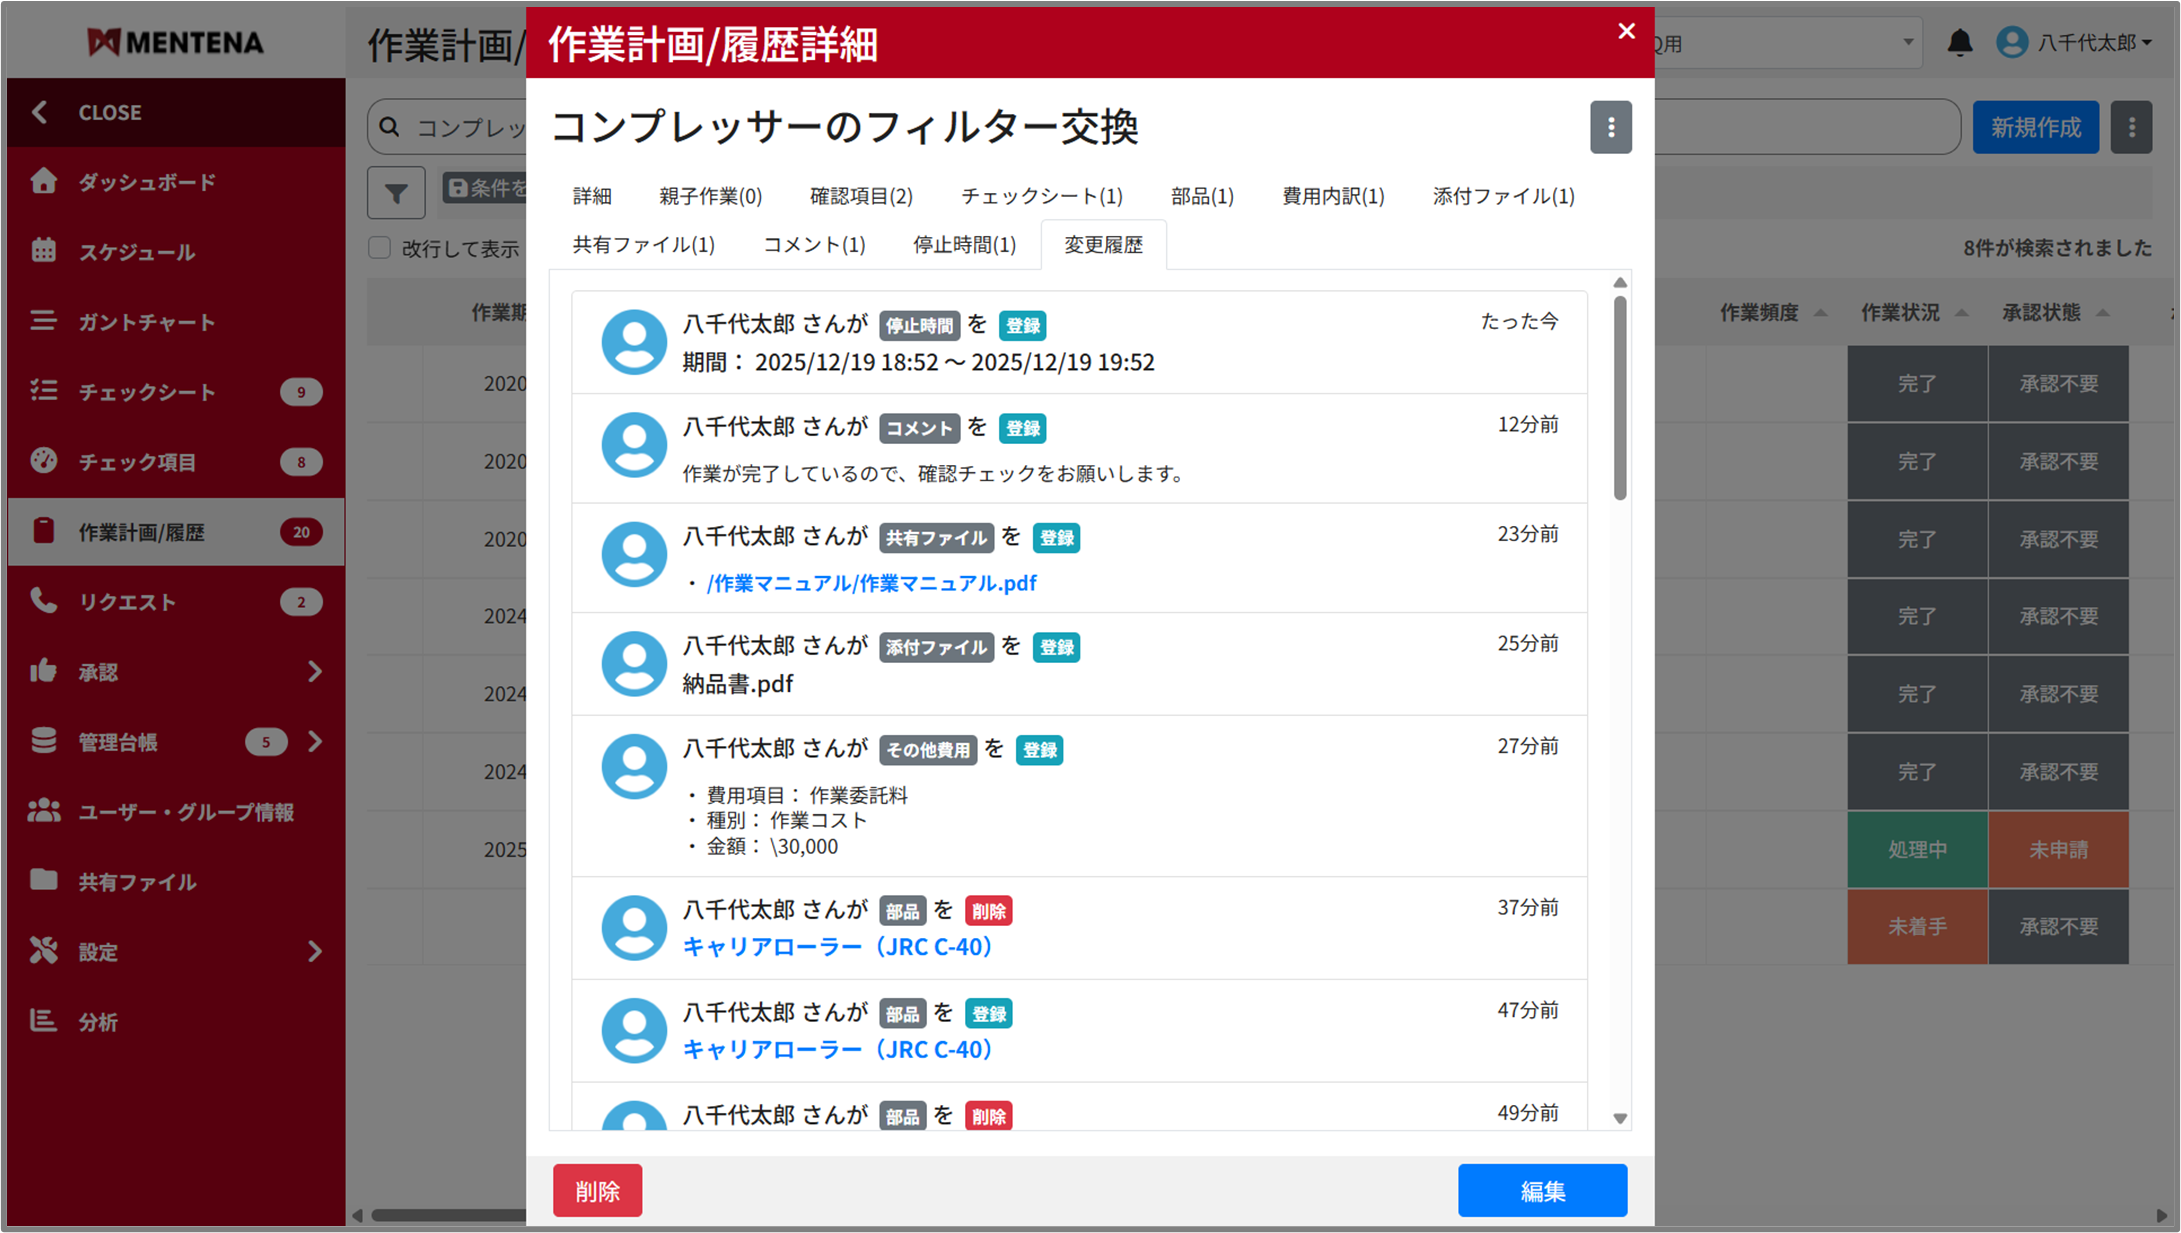The height and width of the screenshot is (1233, 2181).
Task: Click the filter funnel icon
Action: tap(396, 192)
